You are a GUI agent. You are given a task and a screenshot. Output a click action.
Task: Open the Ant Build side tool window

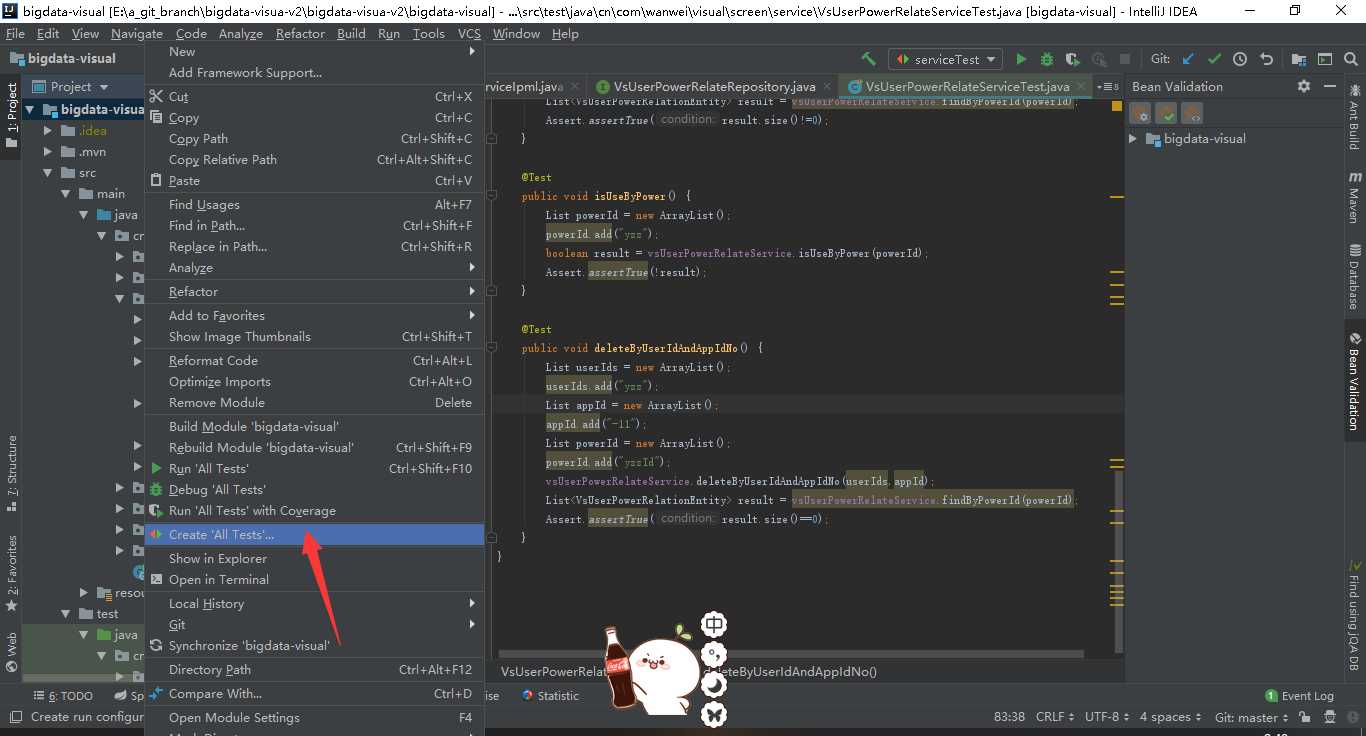(1354, 120)
